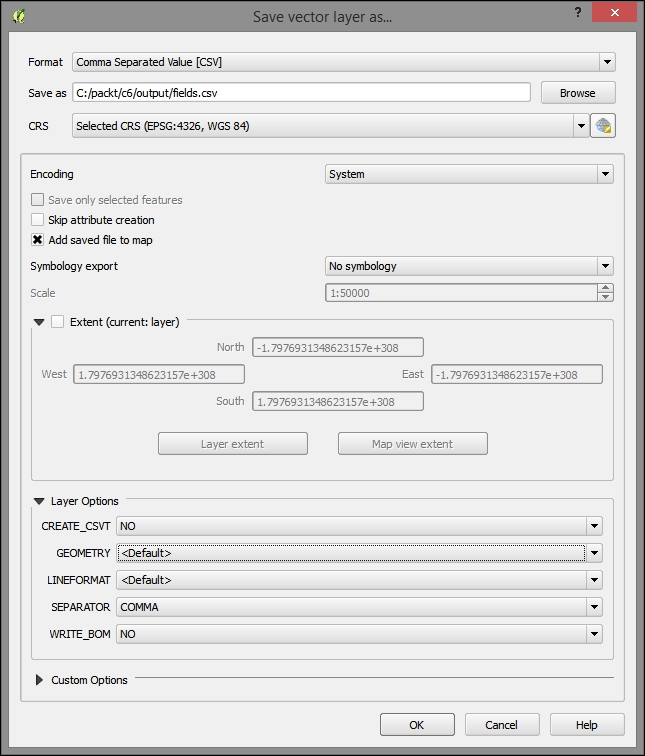Click the Encoding label

52,174
